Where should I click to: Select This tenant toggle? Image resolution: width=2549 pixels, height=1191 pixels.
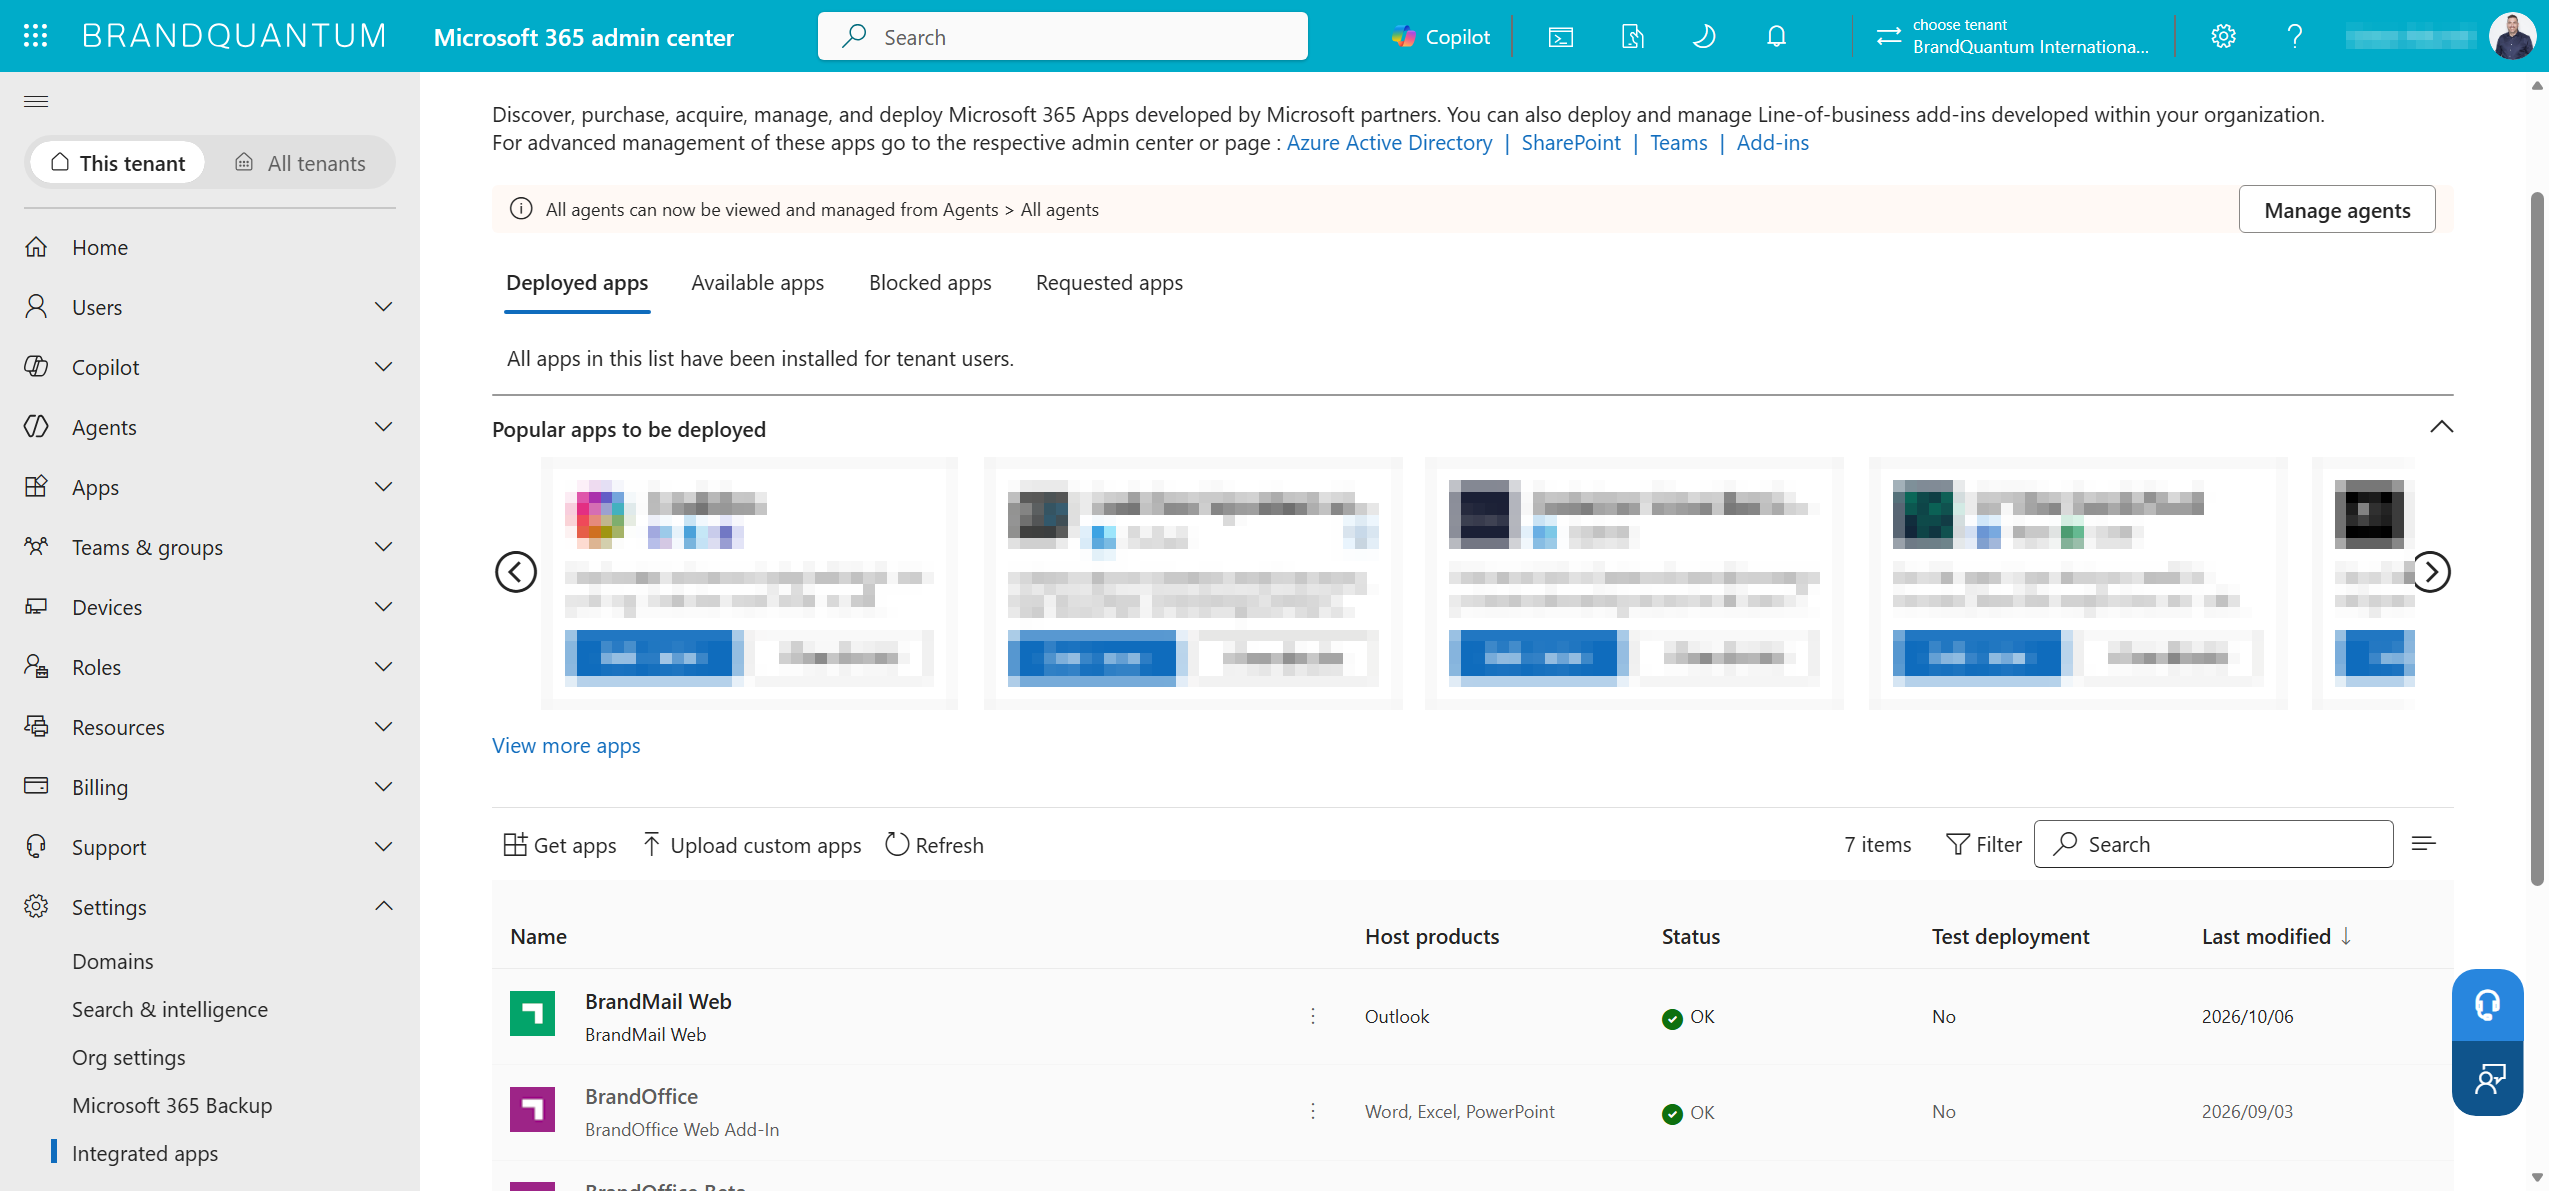coord(118,163)
